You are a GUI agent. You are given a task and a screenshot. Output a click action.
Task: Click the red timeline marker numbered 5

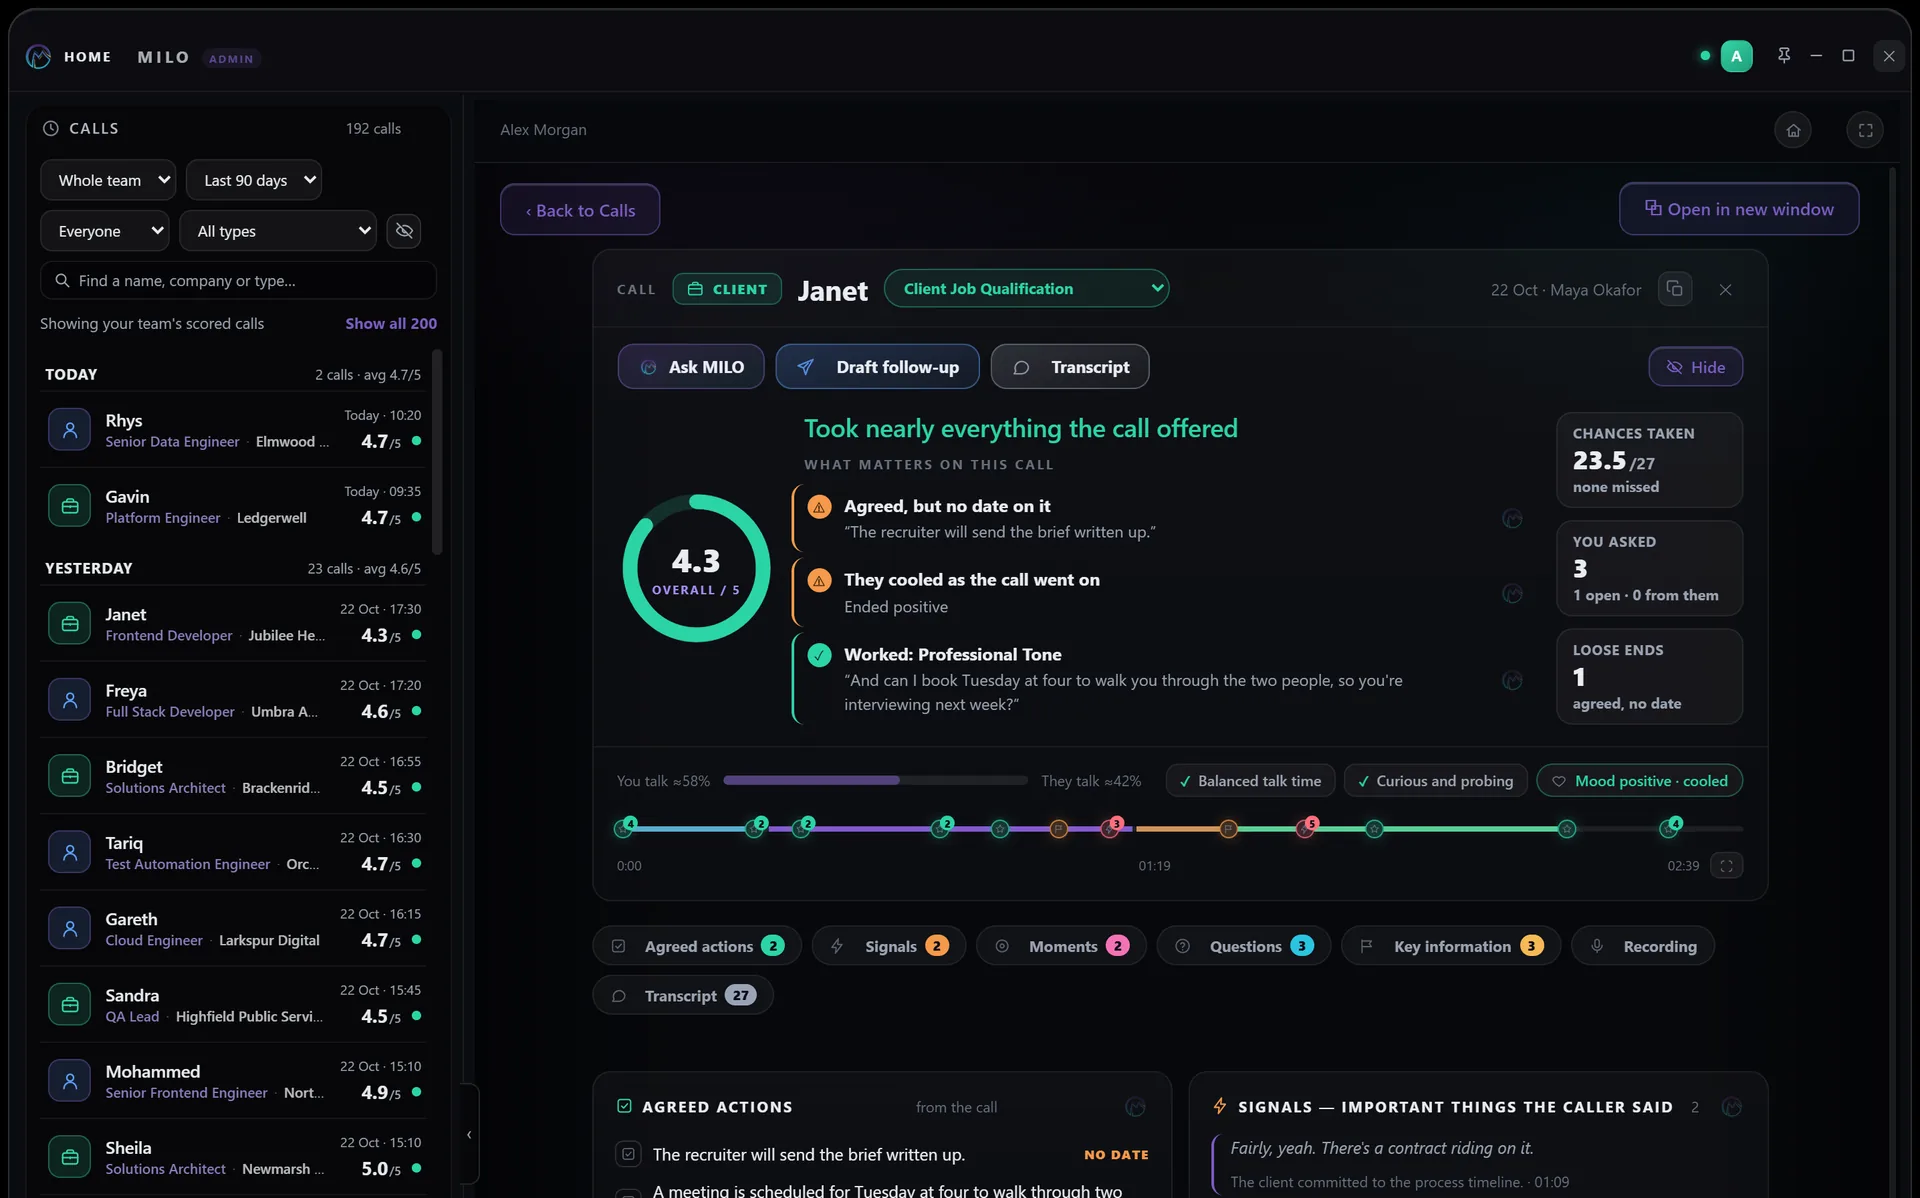click(x=1306, y=828)
